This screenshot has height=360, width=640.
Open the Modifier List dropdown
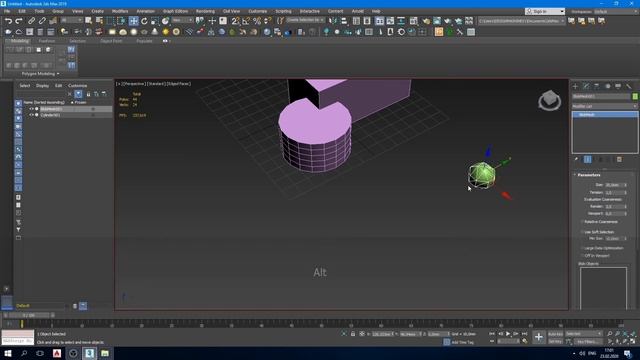[605, 106]
